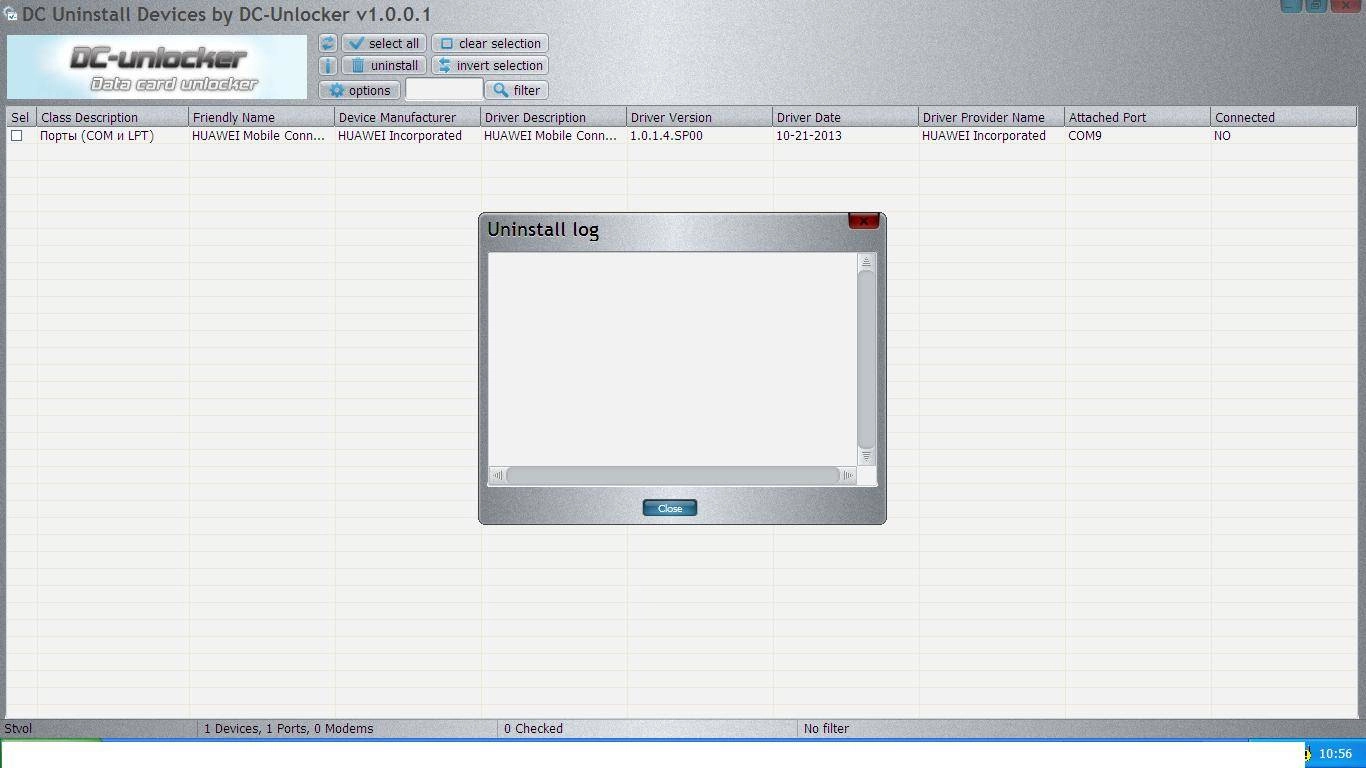Sort by Friendly Name column header

[262, 117]
